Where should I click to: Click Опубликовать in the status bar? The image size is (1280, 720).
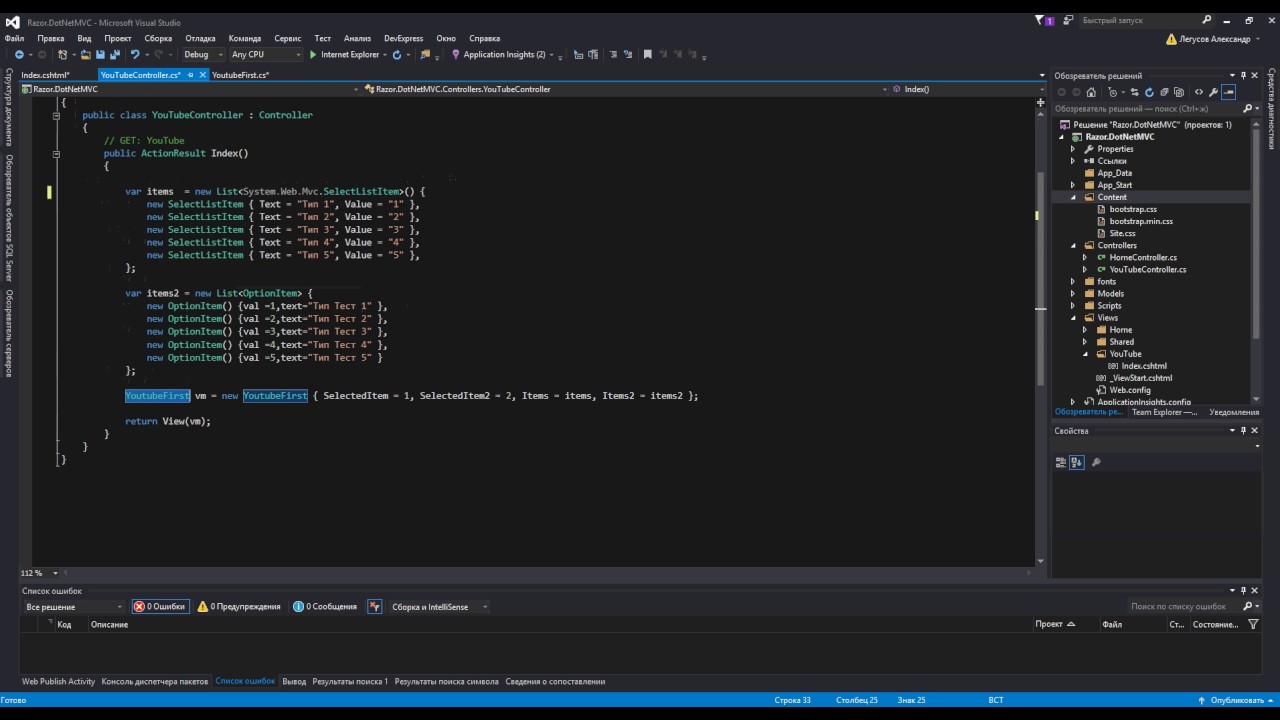(x=1236, y=700)
